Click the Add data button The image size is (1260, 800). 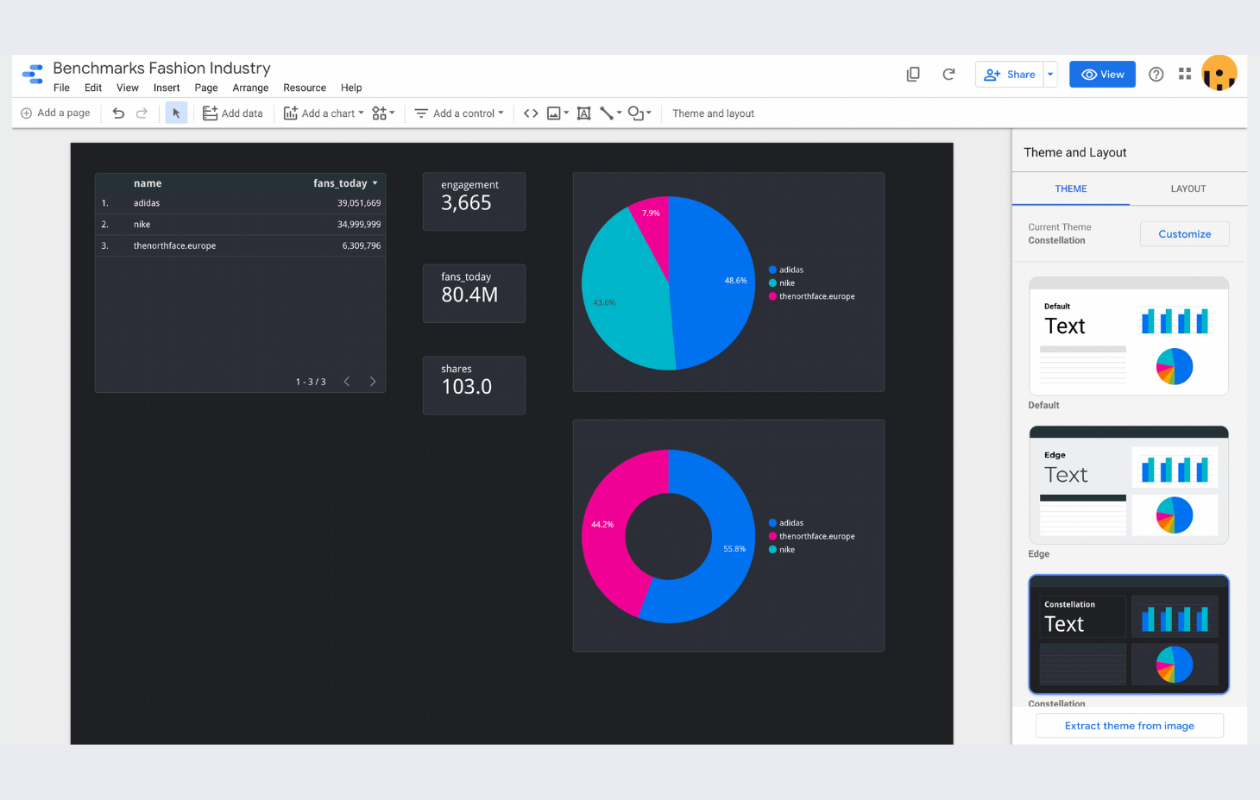233,113
